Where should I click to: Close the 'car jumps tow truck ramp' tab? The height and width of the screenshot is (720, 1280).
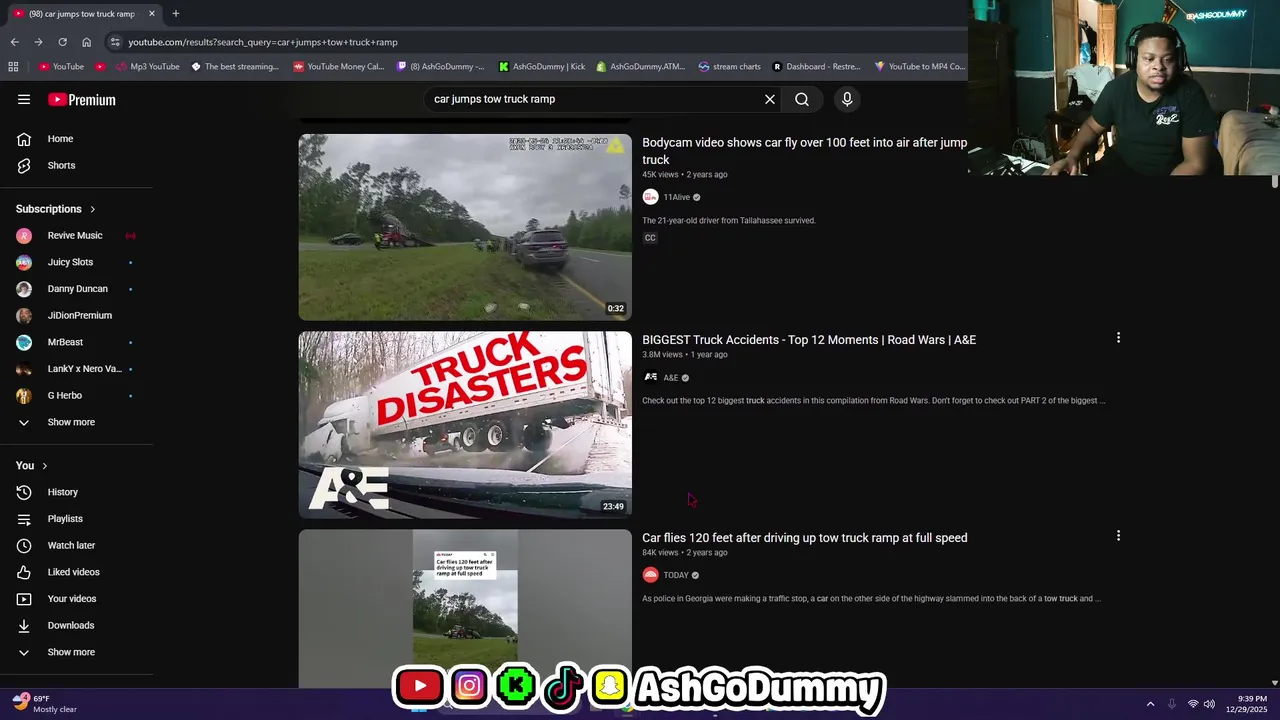(x=152, y=14)
